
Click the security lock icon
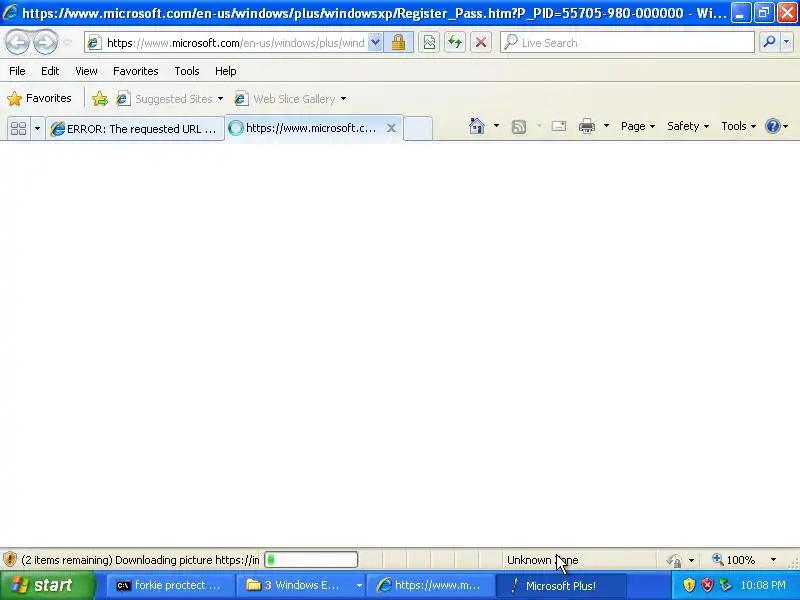pyautogui.click(x=398, y=43)
